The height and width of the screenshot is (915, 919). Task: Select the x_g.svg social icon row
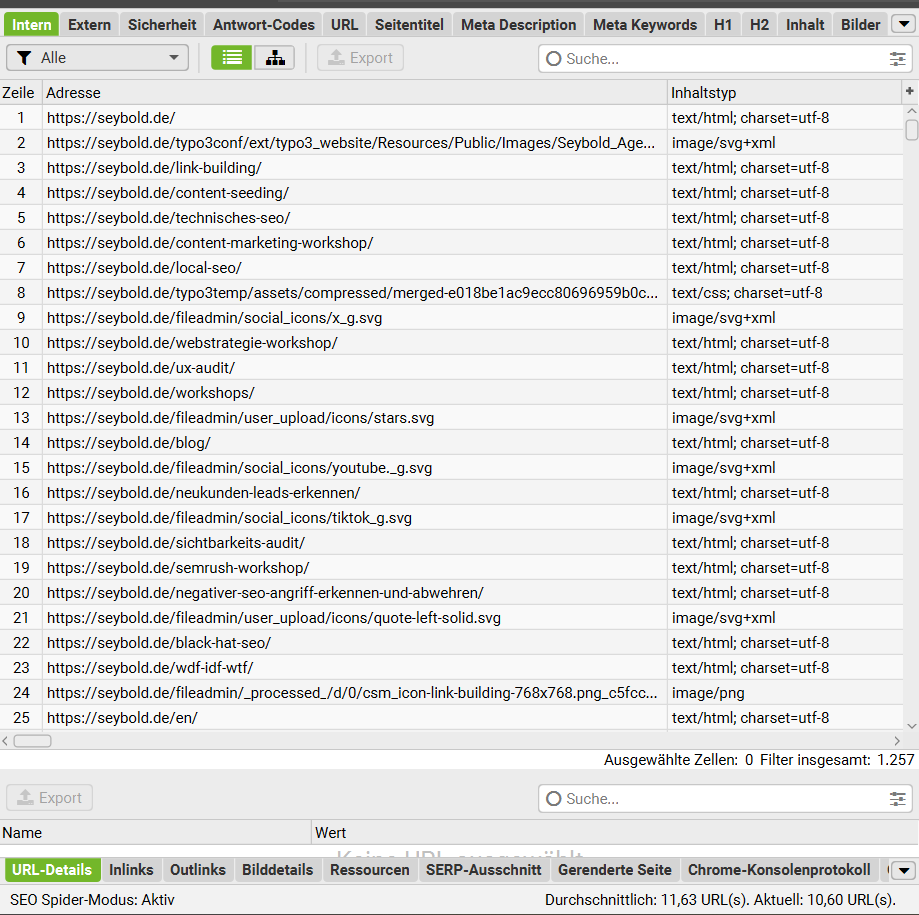(x=451, y=318)
